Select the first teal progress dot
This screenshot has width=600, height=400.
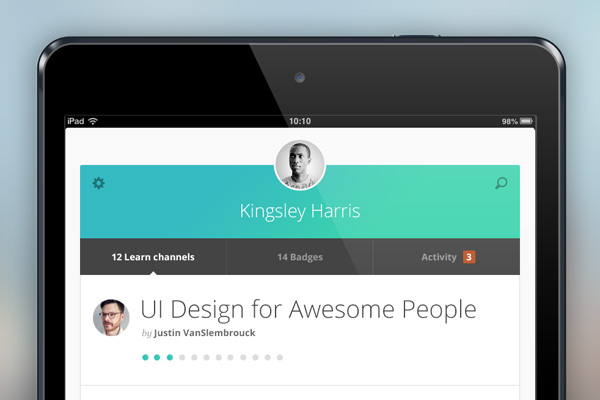pyautogui.click(x=145, y=357)
